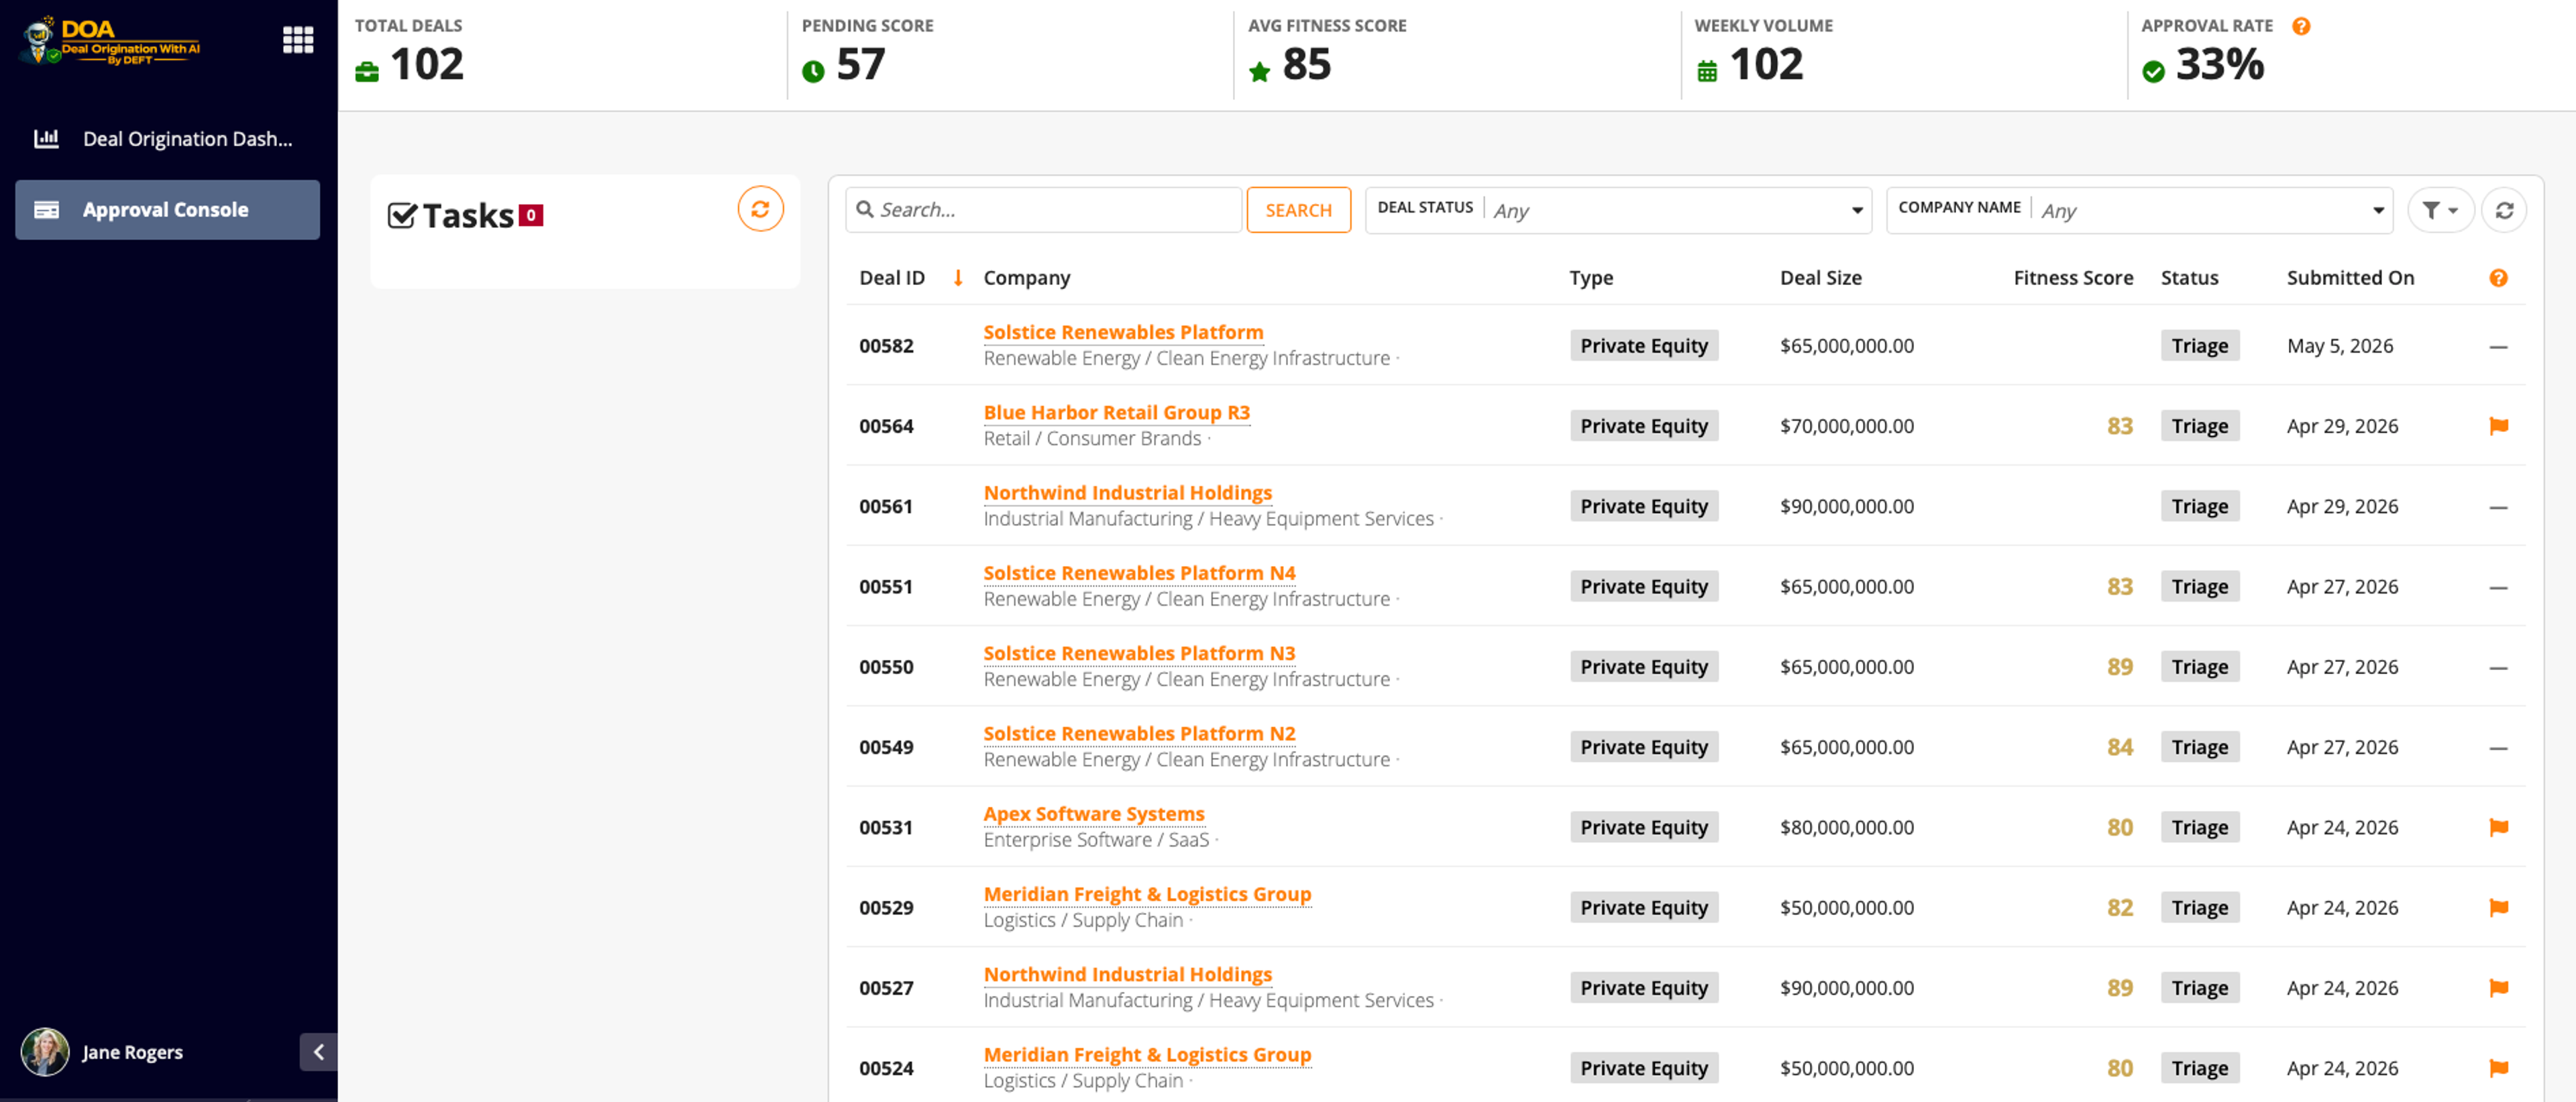
Task: Click Jane Rogers profile avatar
Action: pos(45,1052)
